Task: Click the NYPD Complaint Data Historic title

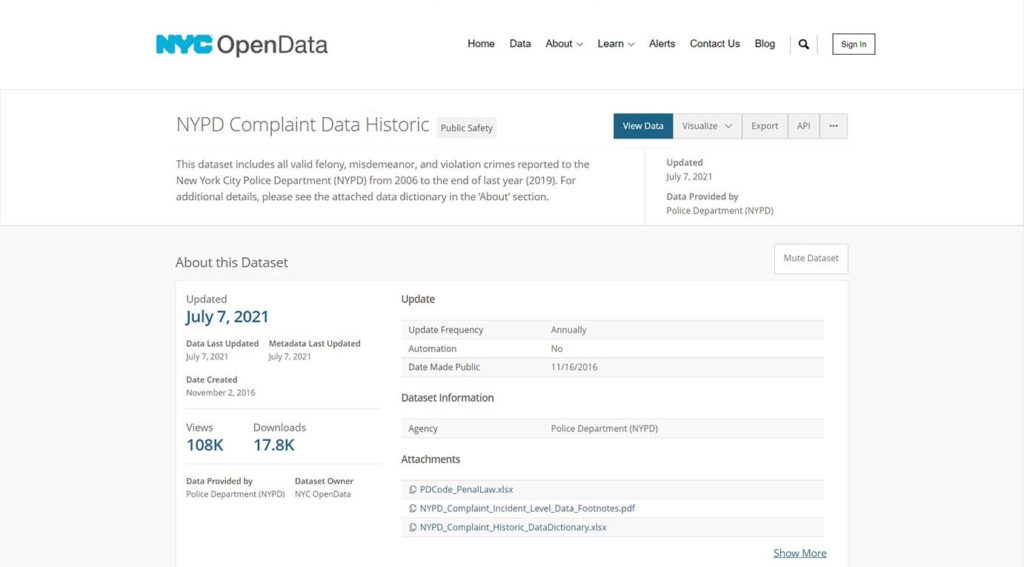Action: click(x=302, y=125)
